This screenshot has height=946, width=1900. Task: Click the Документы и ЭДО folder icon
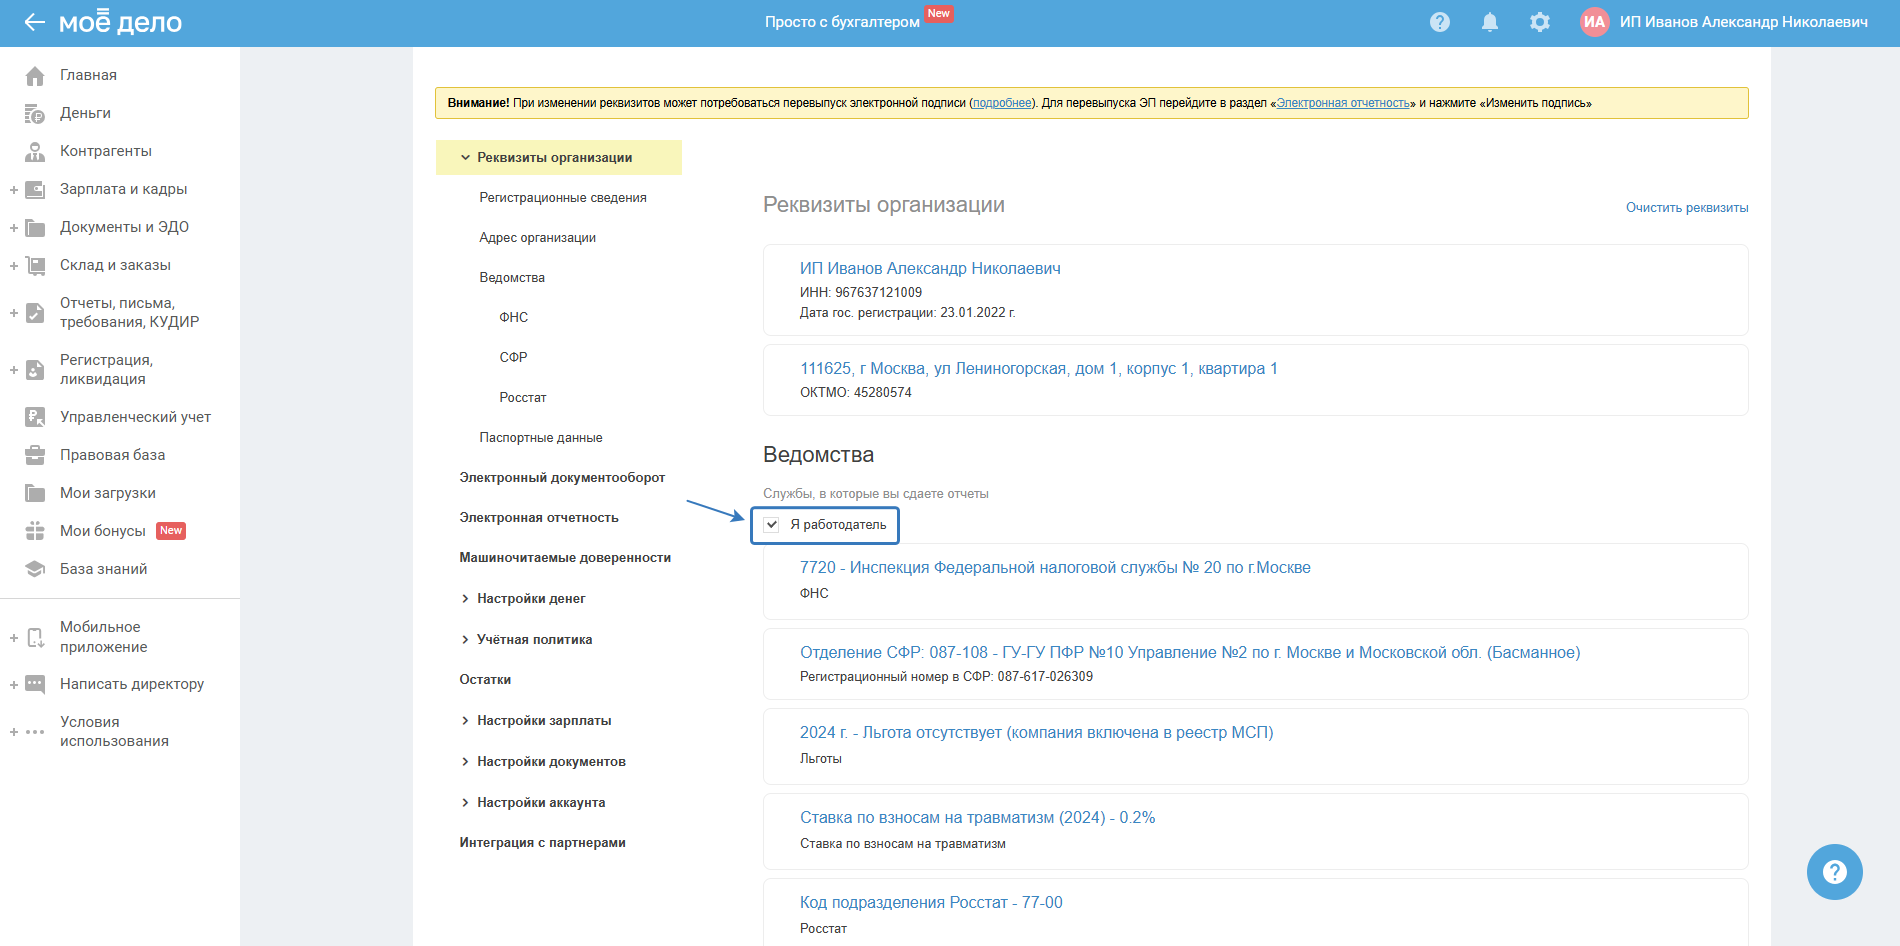coord(35,227)
